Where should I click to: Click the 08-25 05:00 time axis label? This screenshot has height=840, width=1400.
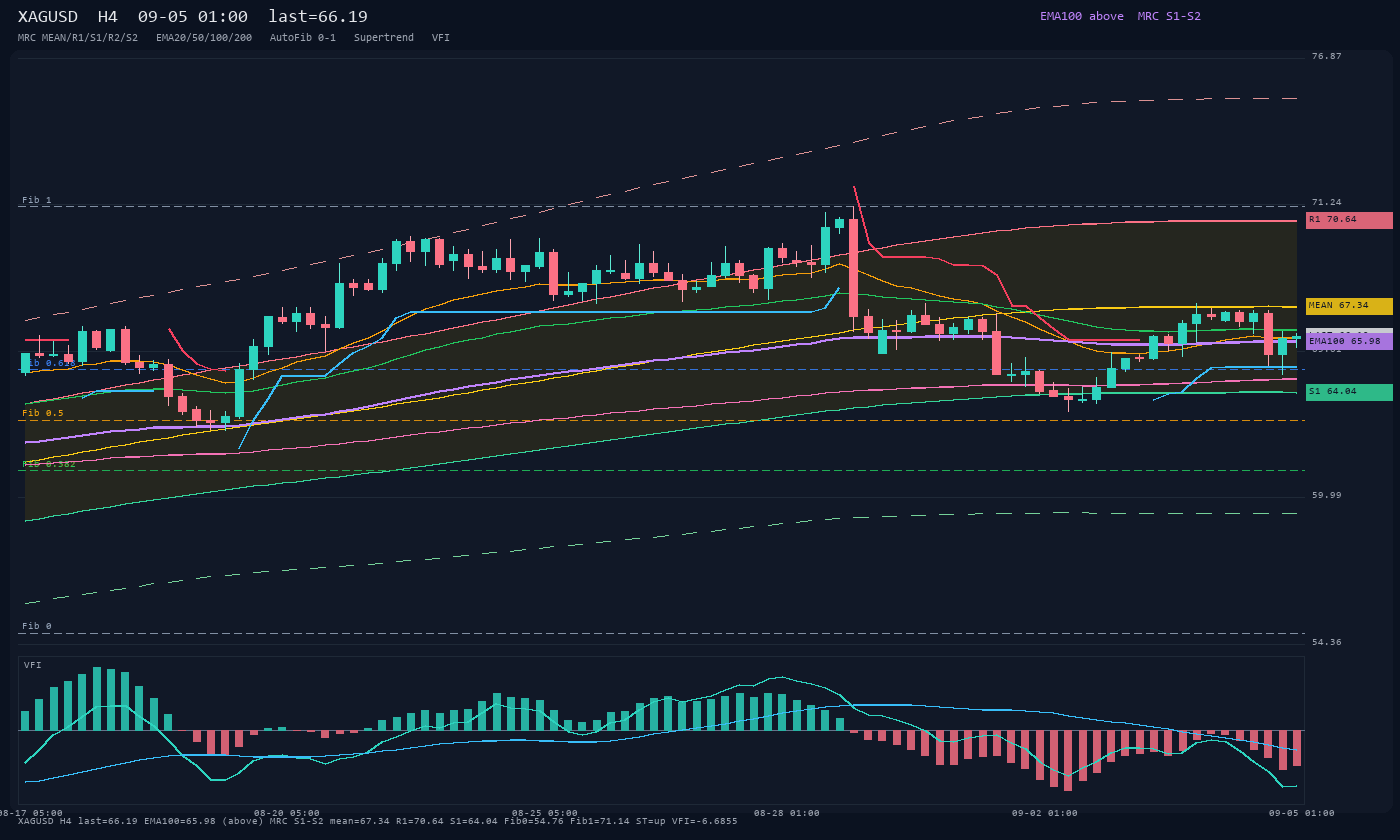tap(545, 813)
